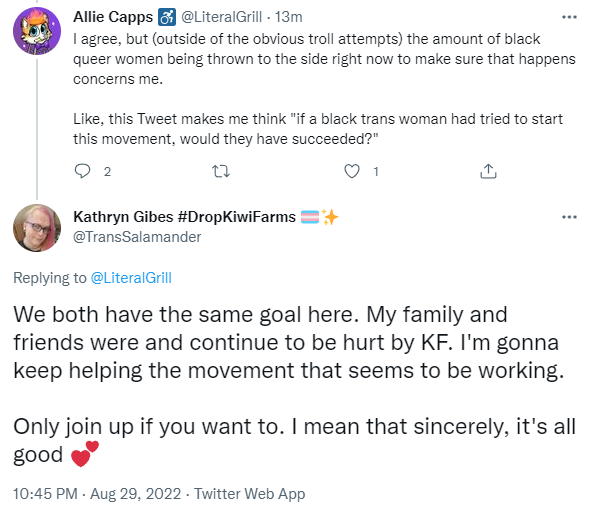This screenshot has height=520, width=593.
Task: Open Allie Capps' avatar picture
Action: coord(37,31)
